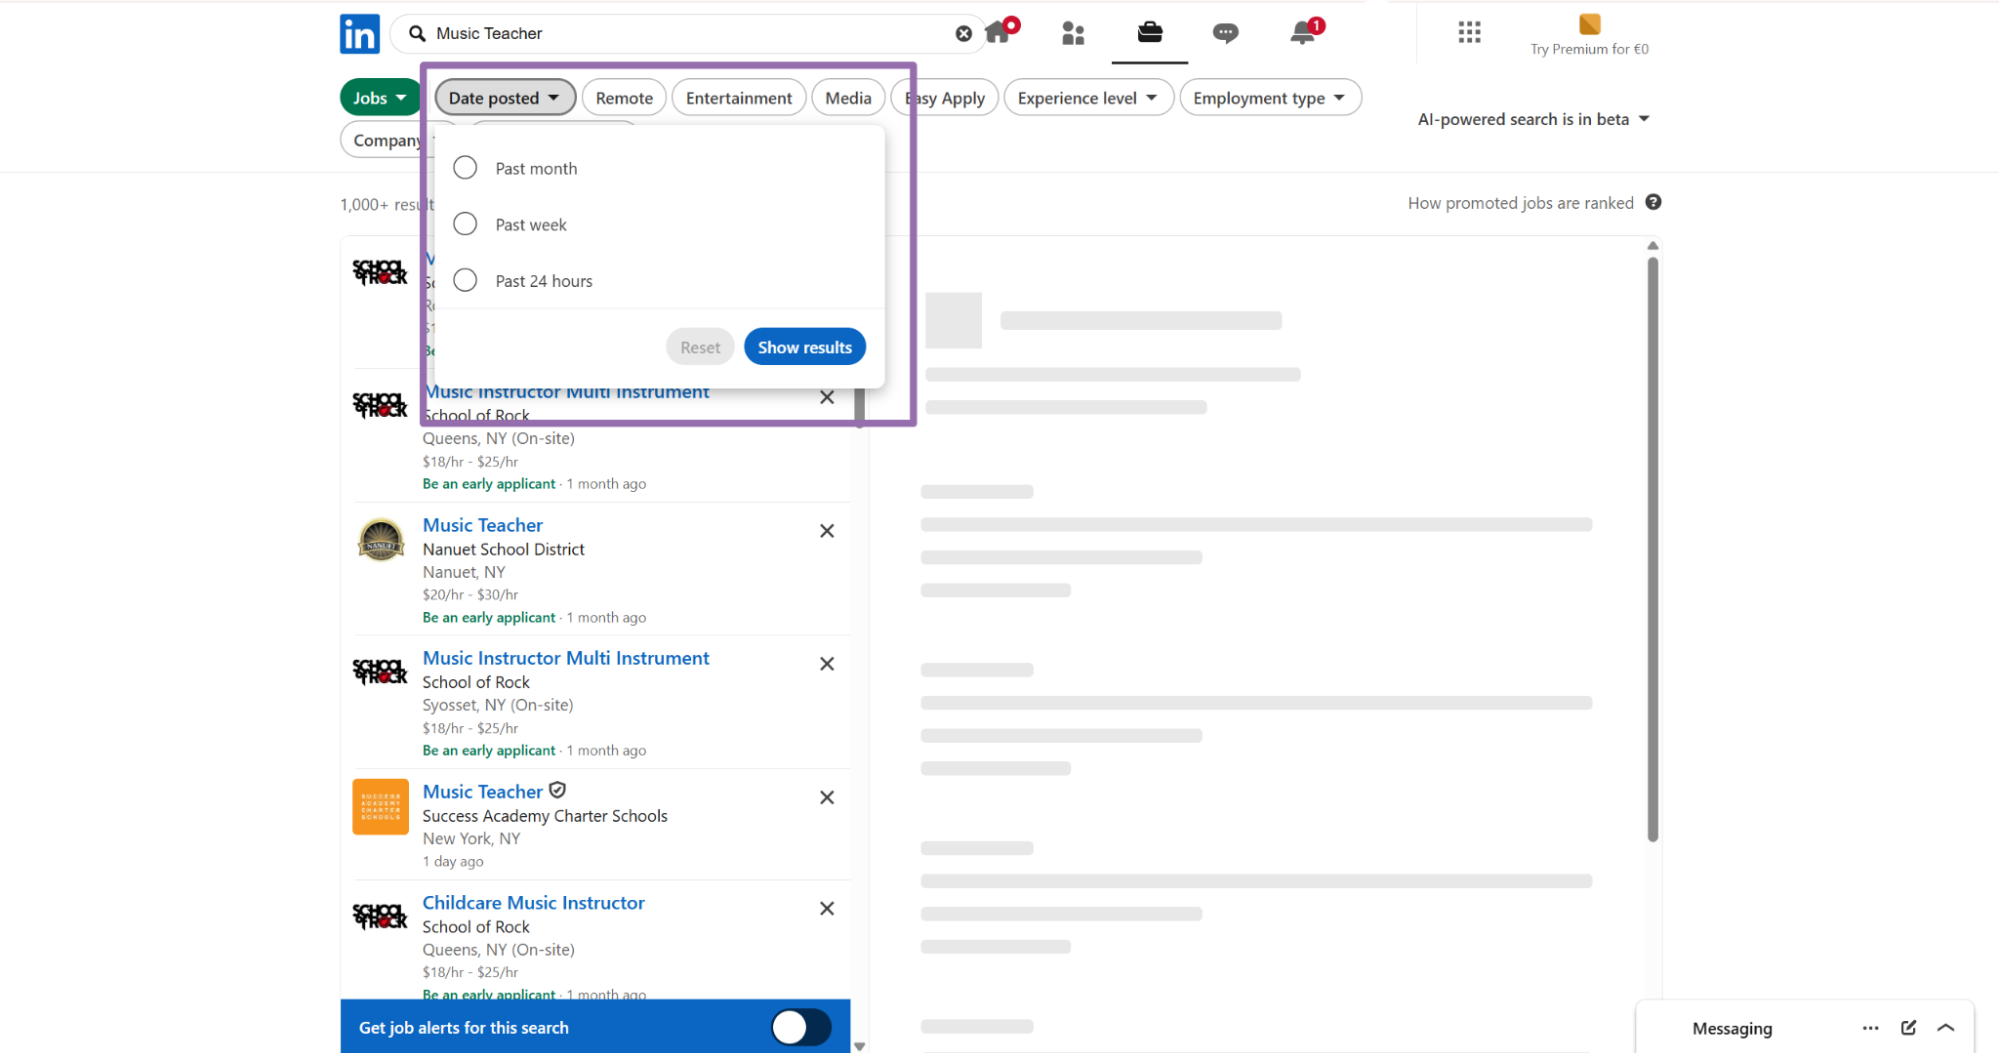Screen dimensions: 1999x1054
Task: Open the Home feed icon
Action: point(998,33)
